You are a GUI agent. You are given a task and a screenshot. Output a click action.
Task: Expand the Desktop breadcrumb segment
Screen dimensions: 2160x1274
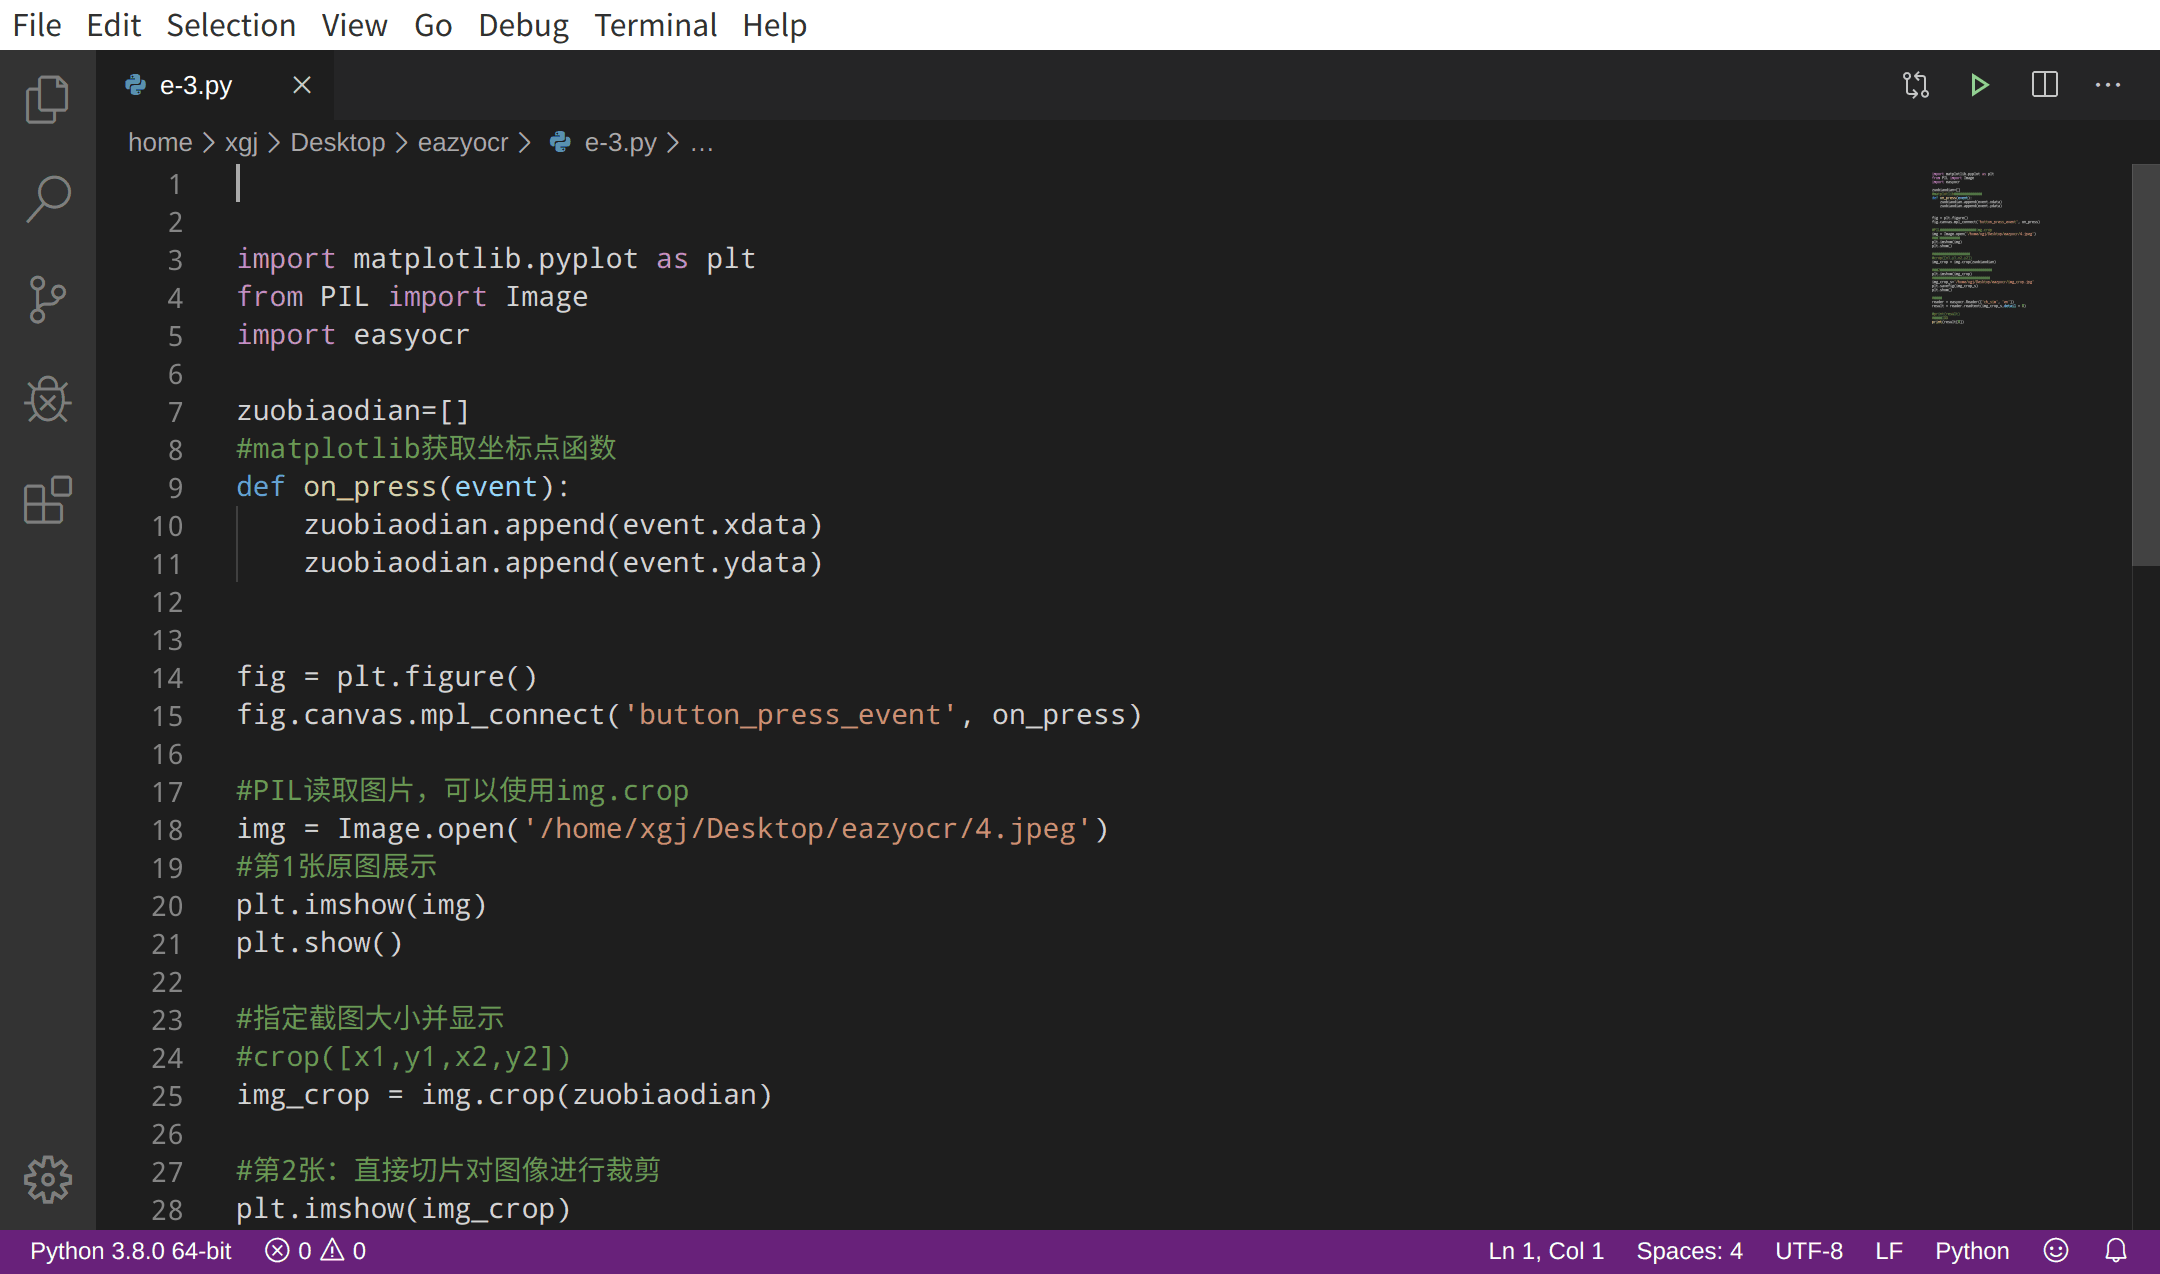coord(337,143)
